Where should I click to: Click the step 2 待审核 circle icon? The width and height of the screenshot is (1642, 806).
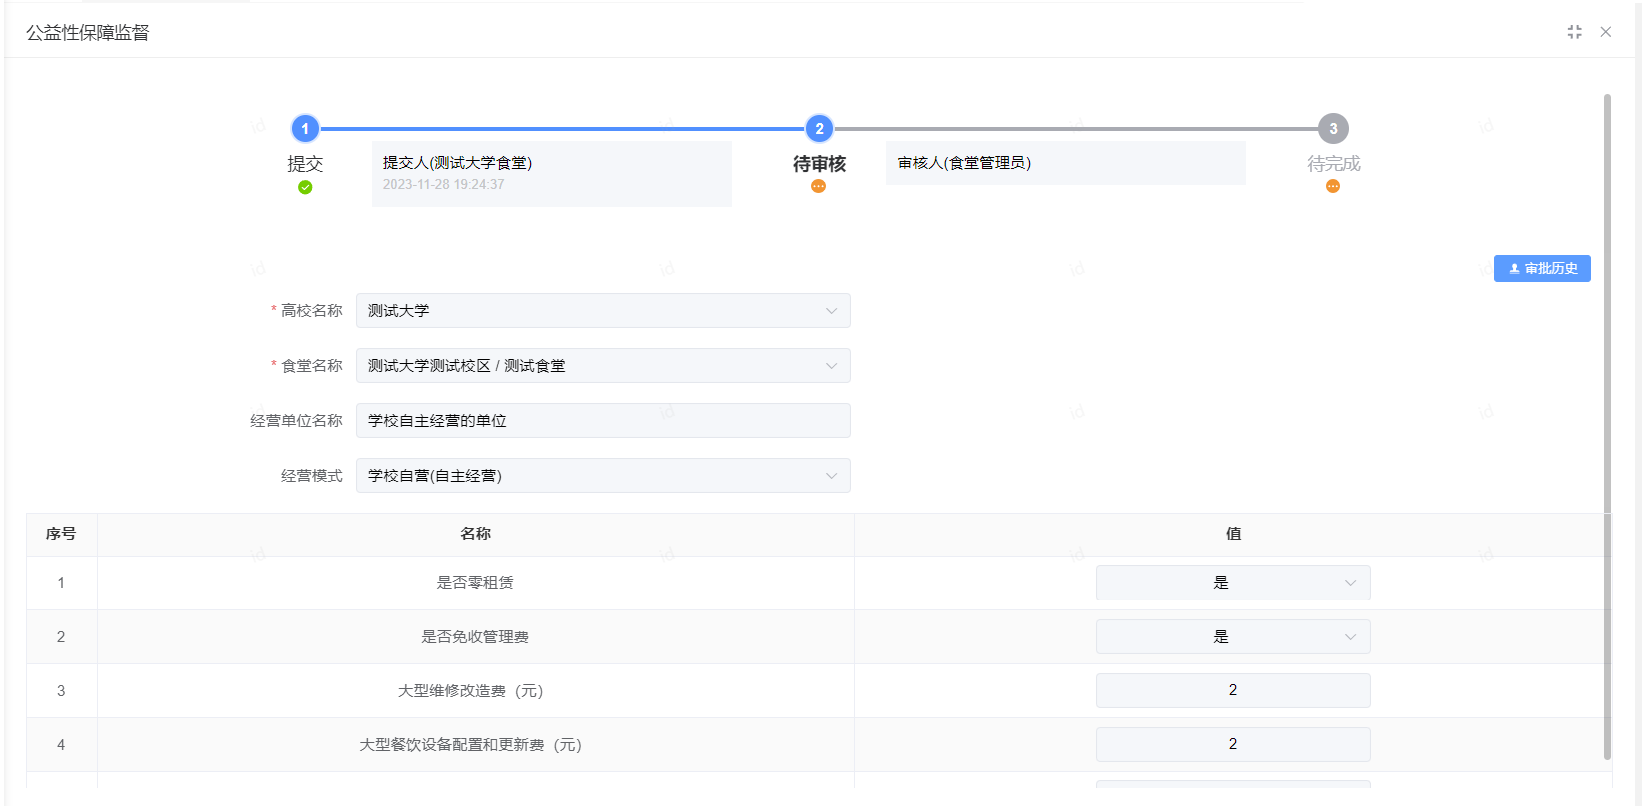coord(819,129)
